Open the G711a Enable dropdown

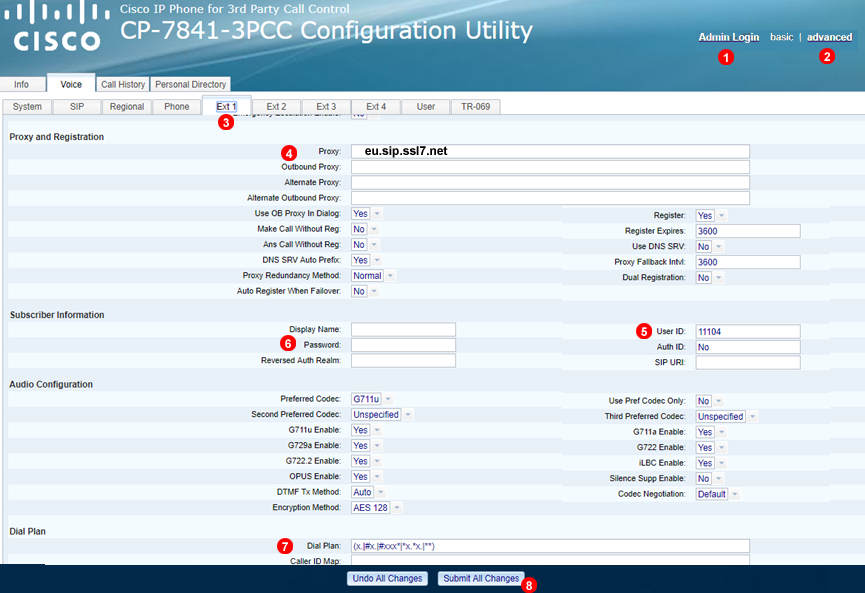(711, 432)
